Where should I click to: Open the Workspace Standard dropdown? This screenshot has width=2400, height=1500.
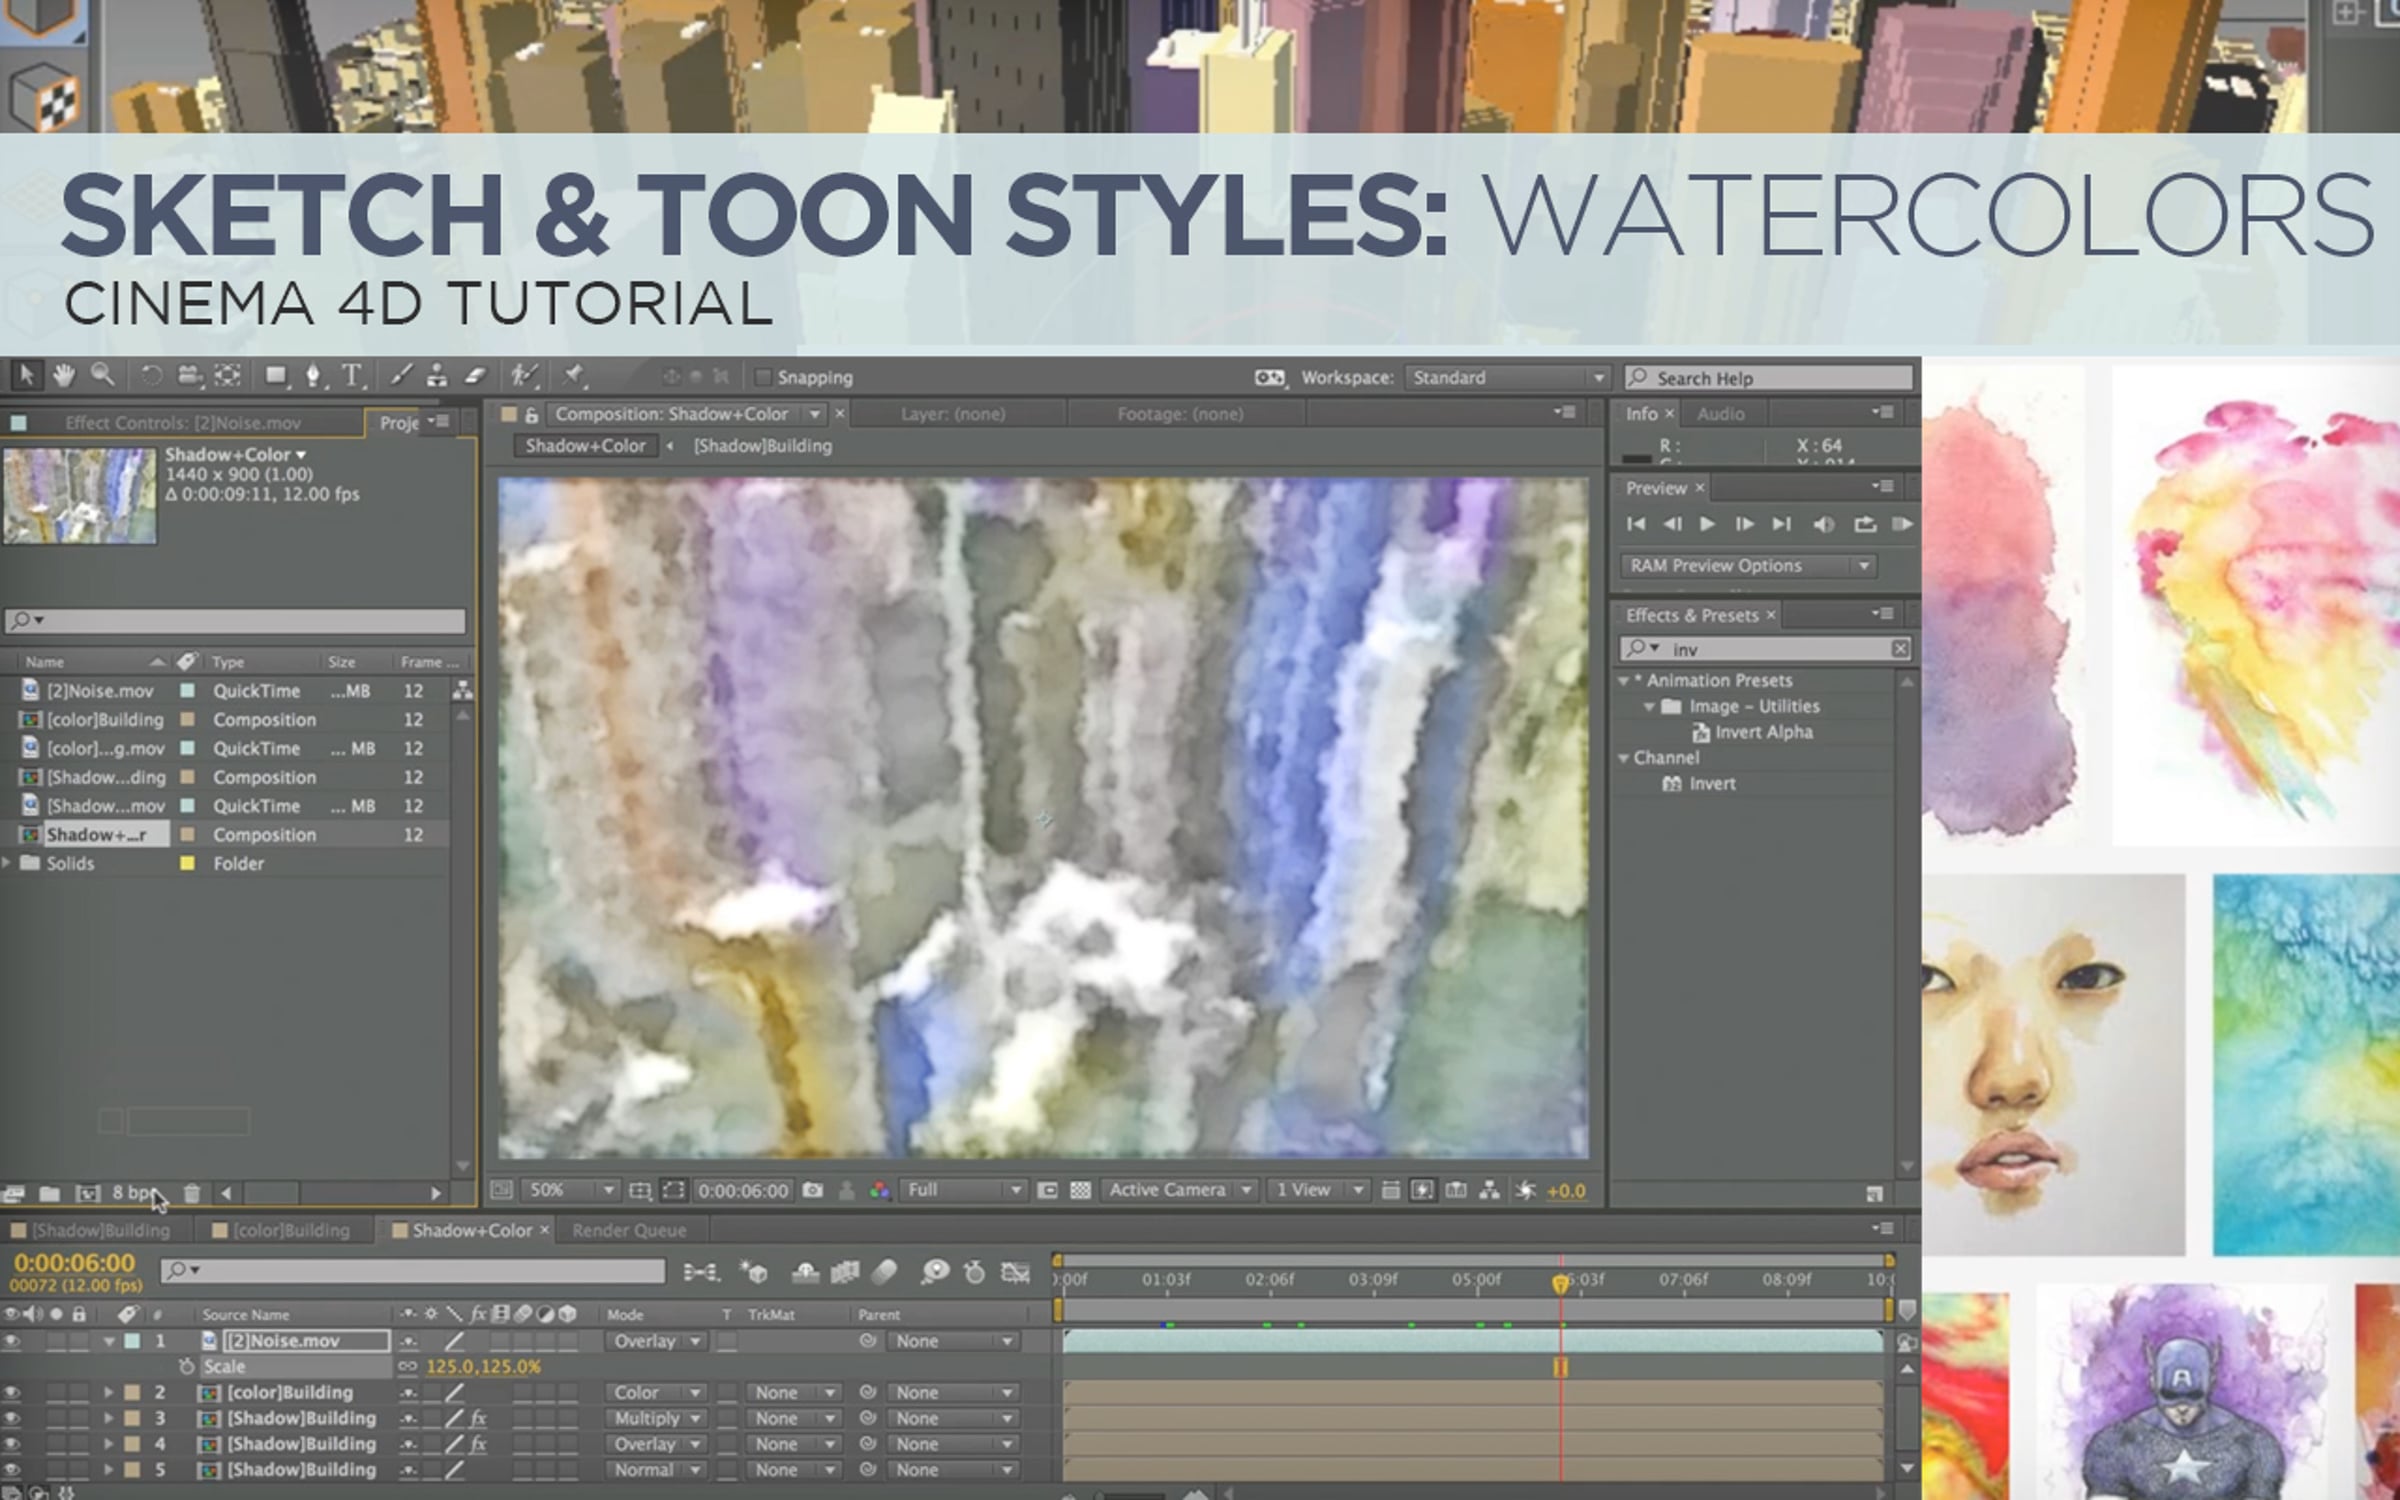click(x=1507, y=377)
